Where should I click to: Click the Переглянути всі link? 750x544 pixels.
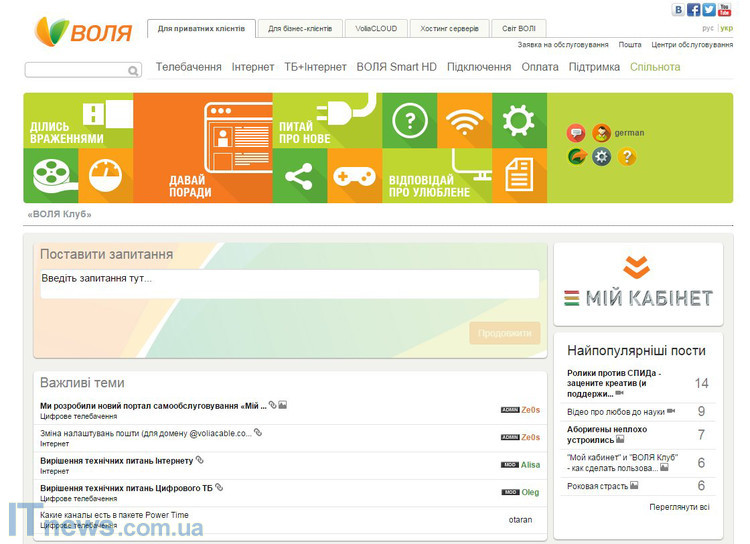click(x=679, y=507)
